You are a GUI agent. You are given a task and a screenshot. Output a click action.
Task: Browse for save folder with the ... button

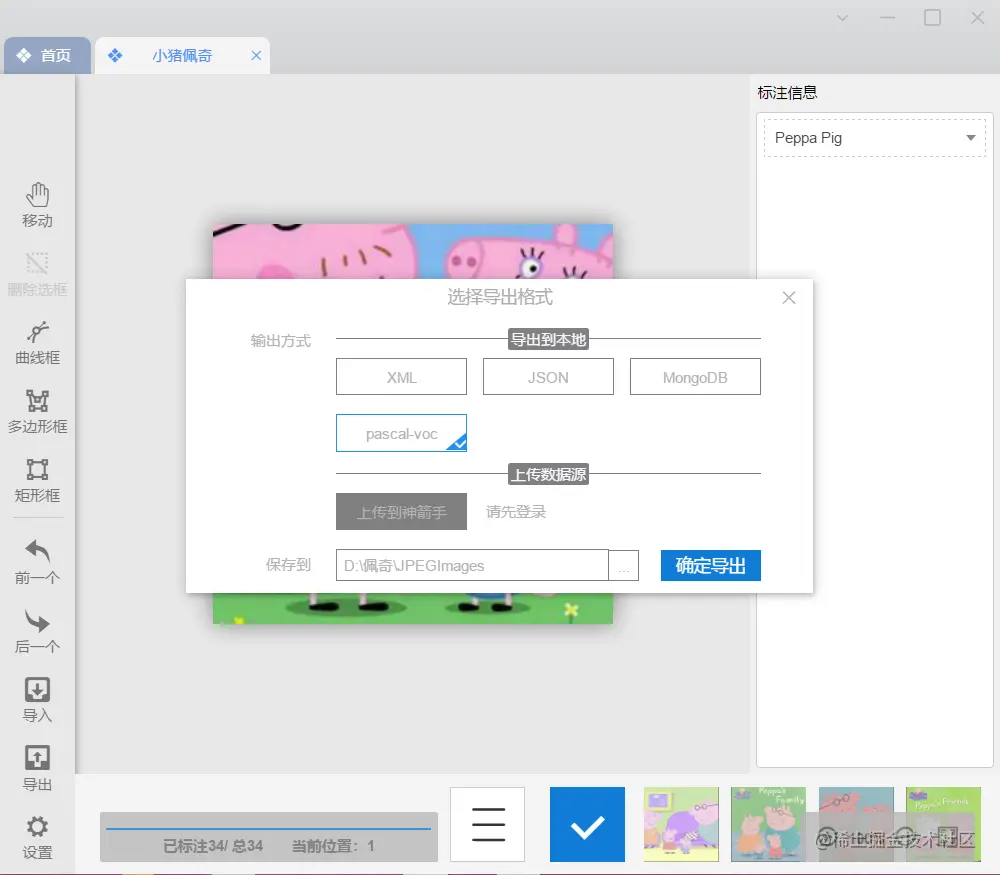(624, 565)
